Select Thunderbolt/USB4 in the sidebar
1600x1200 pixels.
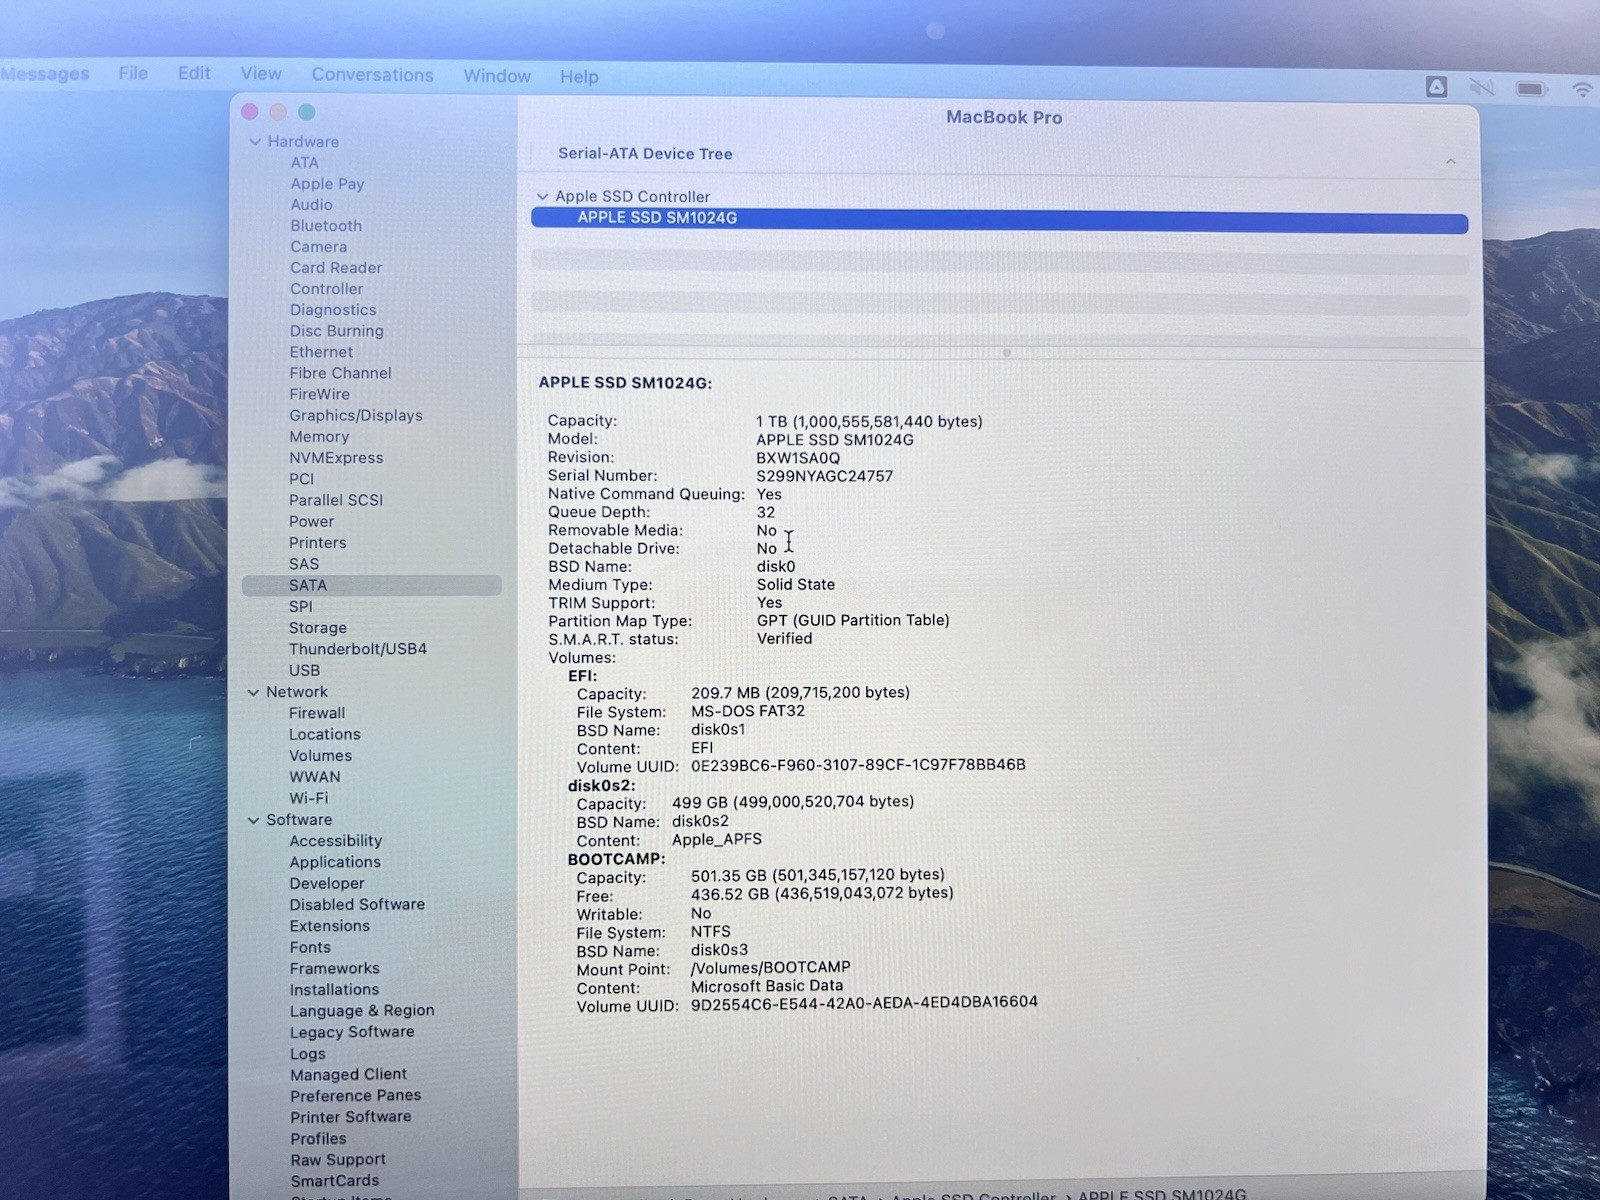coord(358,649)
